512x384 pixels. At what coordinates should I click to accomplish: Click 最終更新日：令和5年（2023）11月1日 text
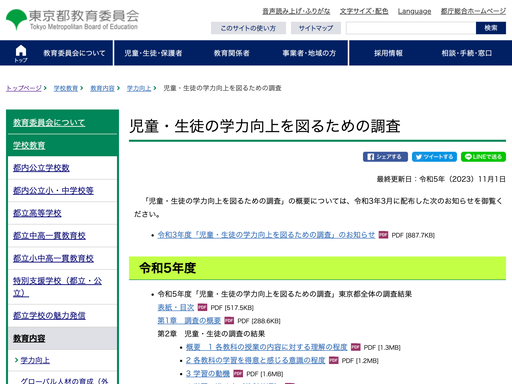click(441, 179)
